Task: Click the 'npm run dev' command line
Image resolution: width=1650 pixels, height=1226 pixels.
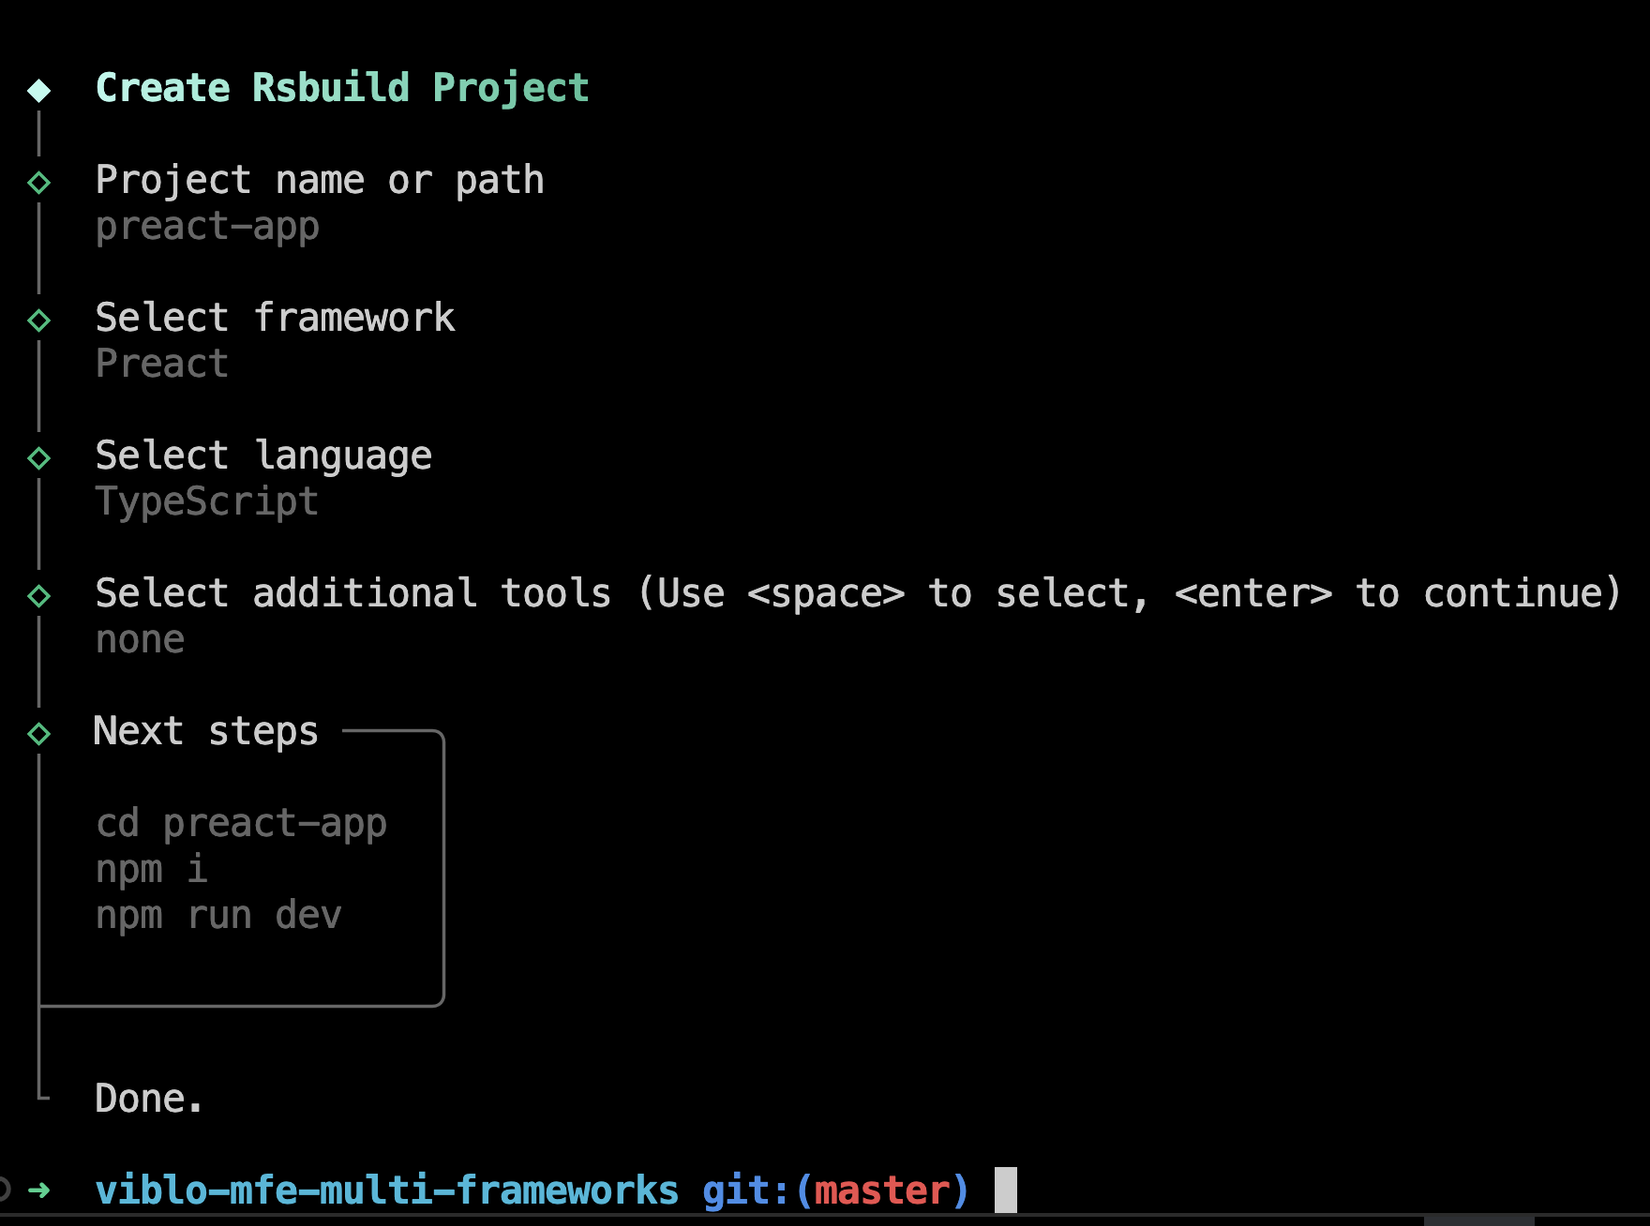Action: pyautogui.click(x=219, y=915)
